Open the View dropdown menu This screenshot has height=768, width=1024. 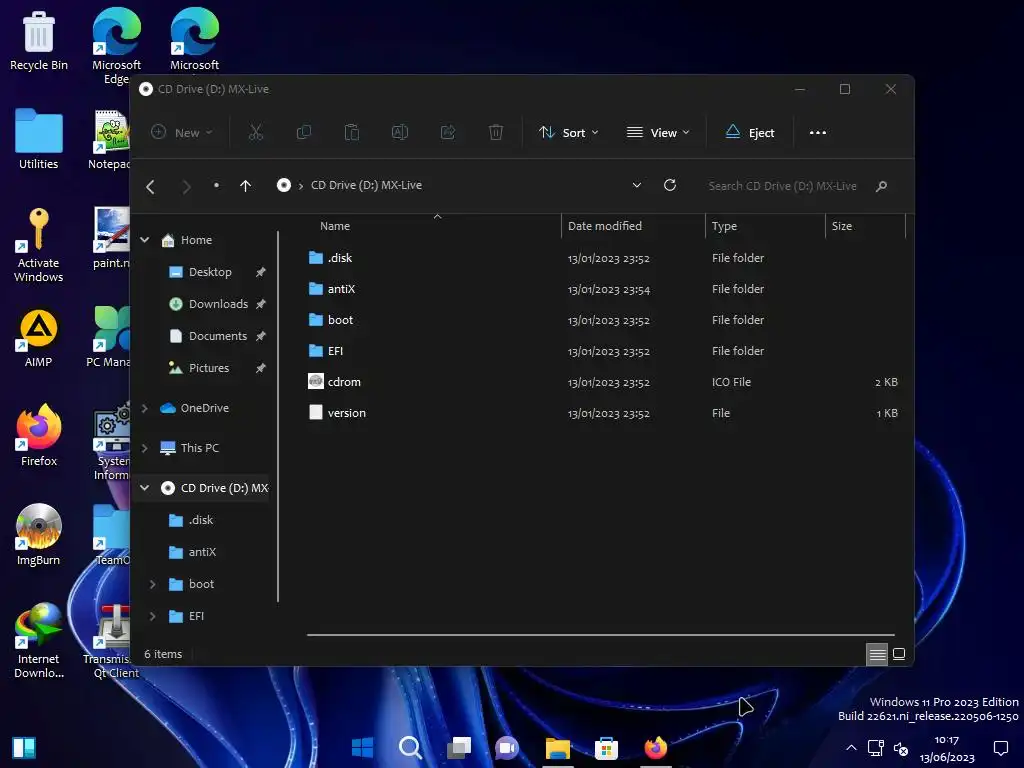tap(658, 133)
